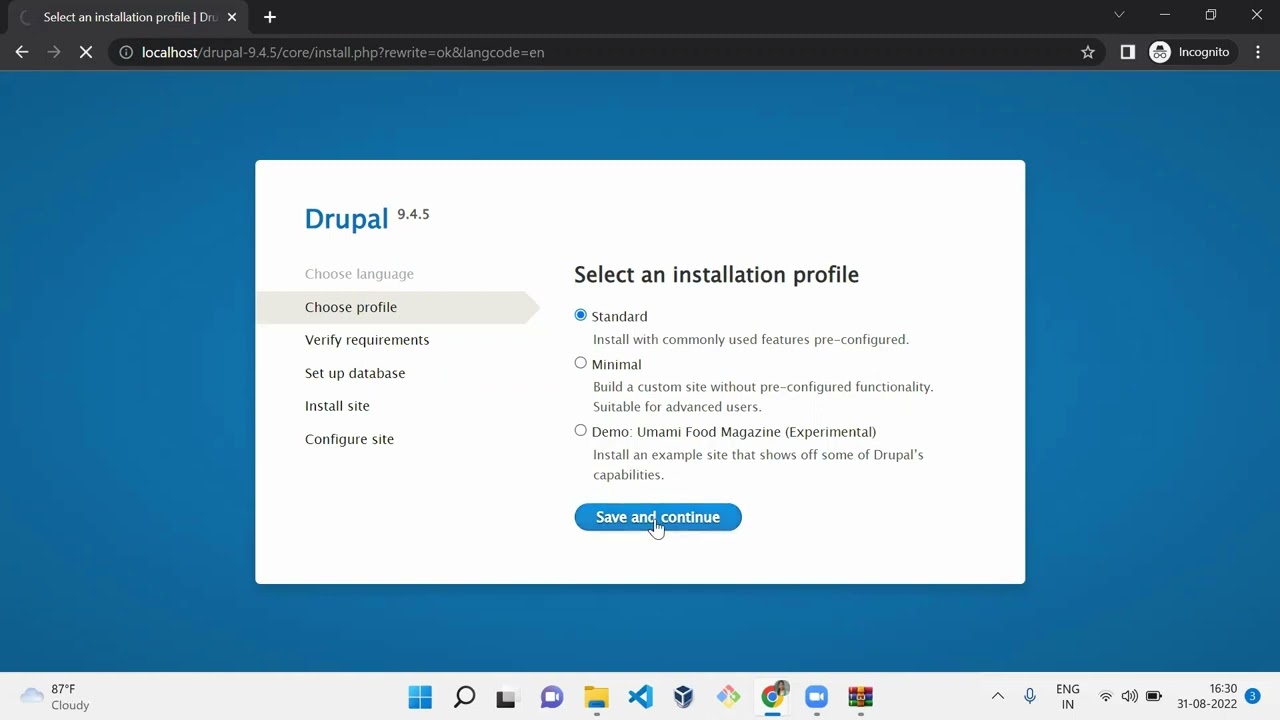Viewport: 1280px width, 720px height.
Task: Click the Drupal logo text
Action: tap(346, 219)
